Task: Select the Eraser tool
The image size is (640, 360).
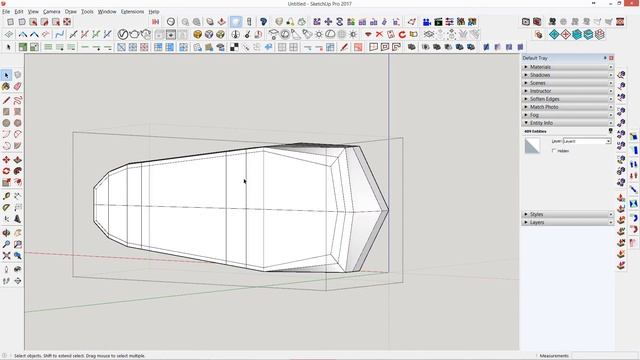Action: (18, 87)
